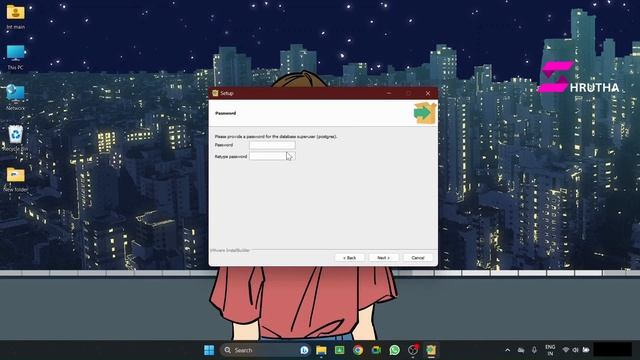Minimize the Setup window

389,93
